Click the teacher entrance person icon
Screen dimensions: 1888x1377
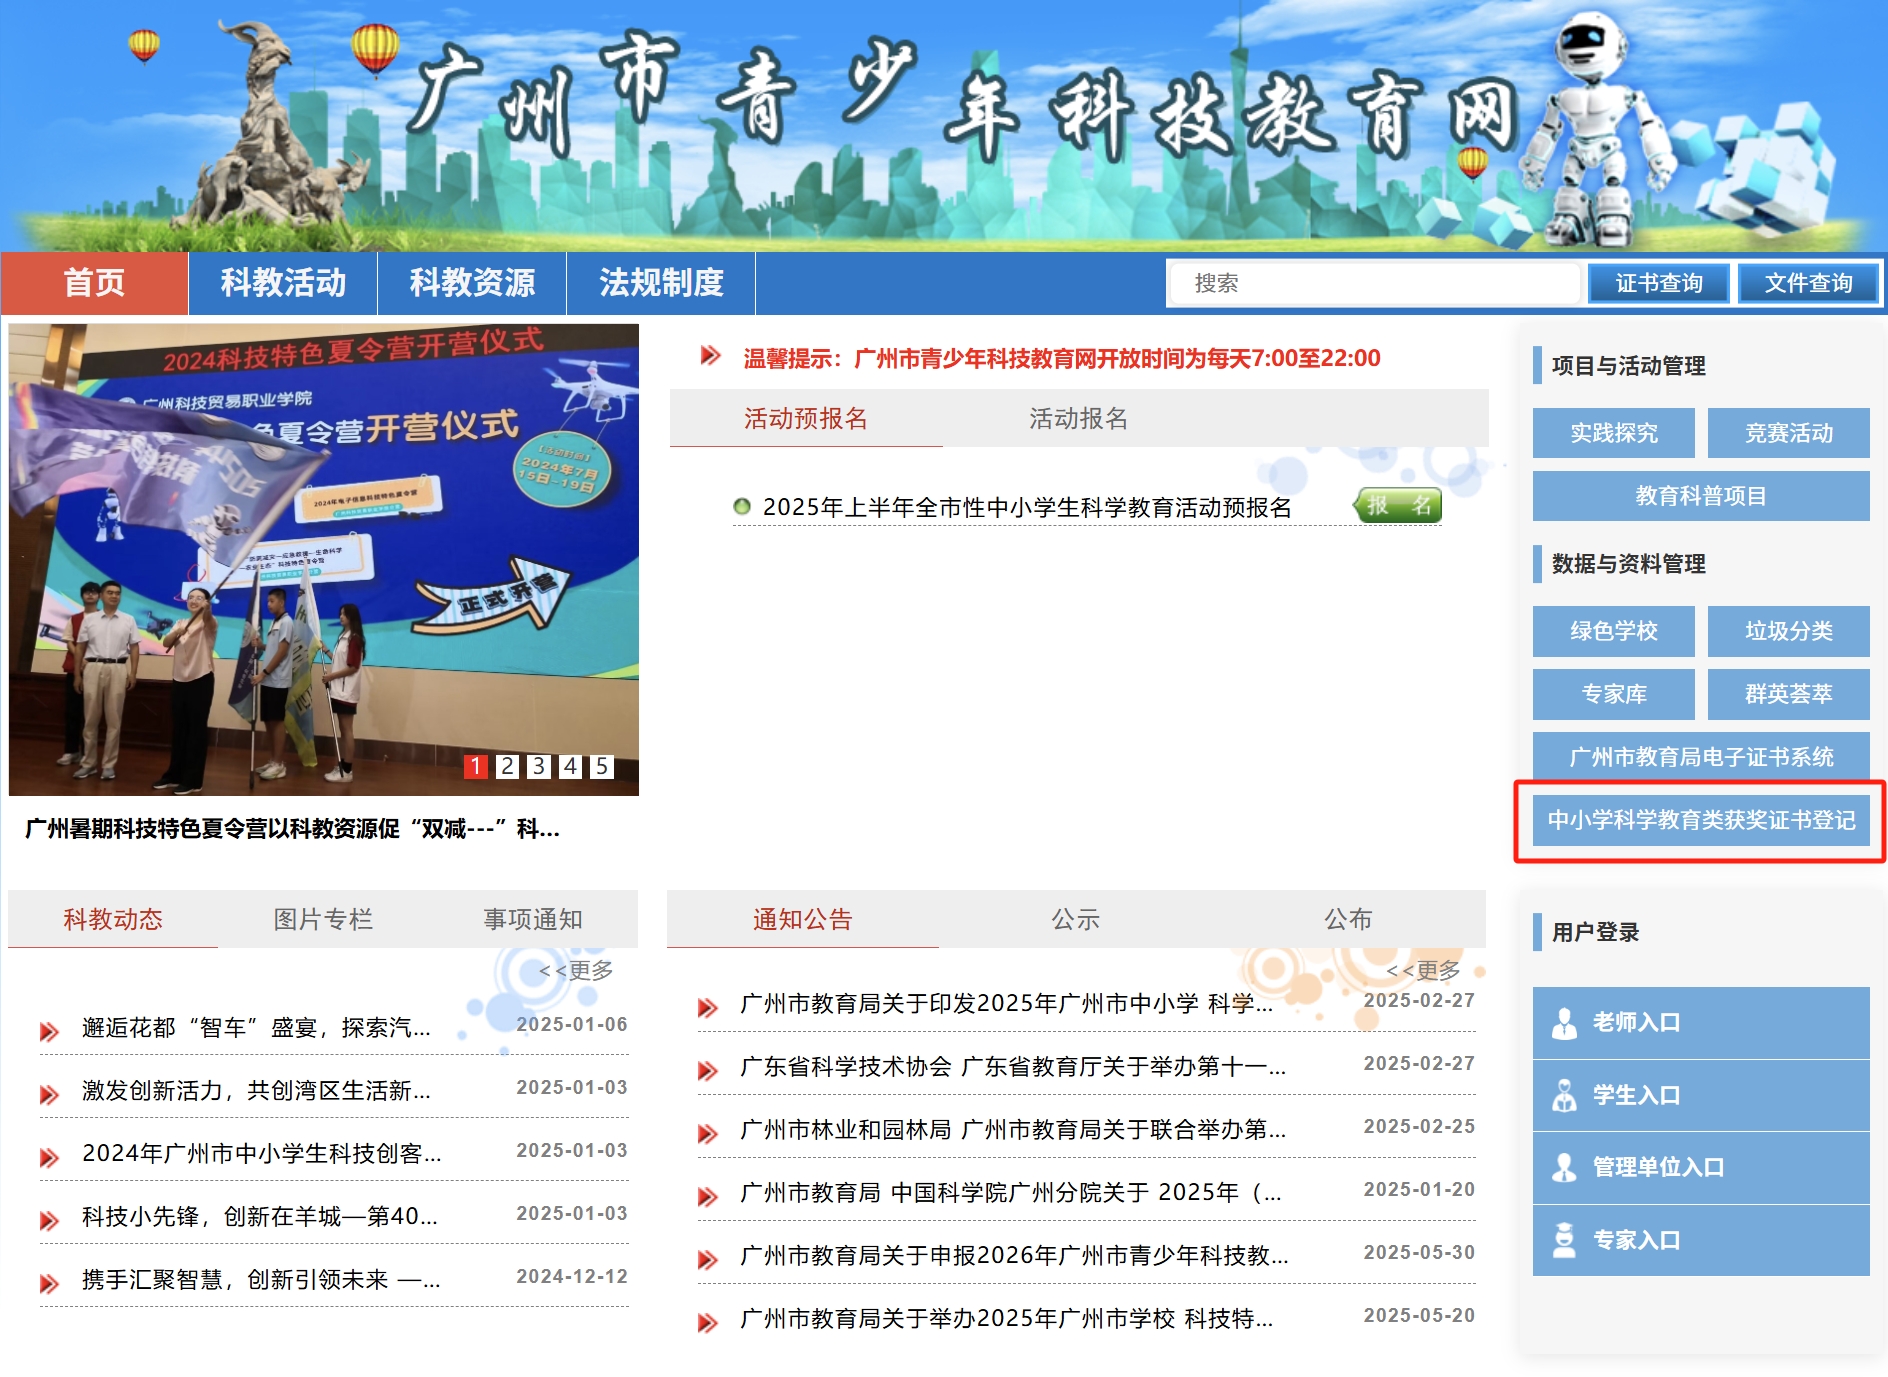tap(1563, 1023)
